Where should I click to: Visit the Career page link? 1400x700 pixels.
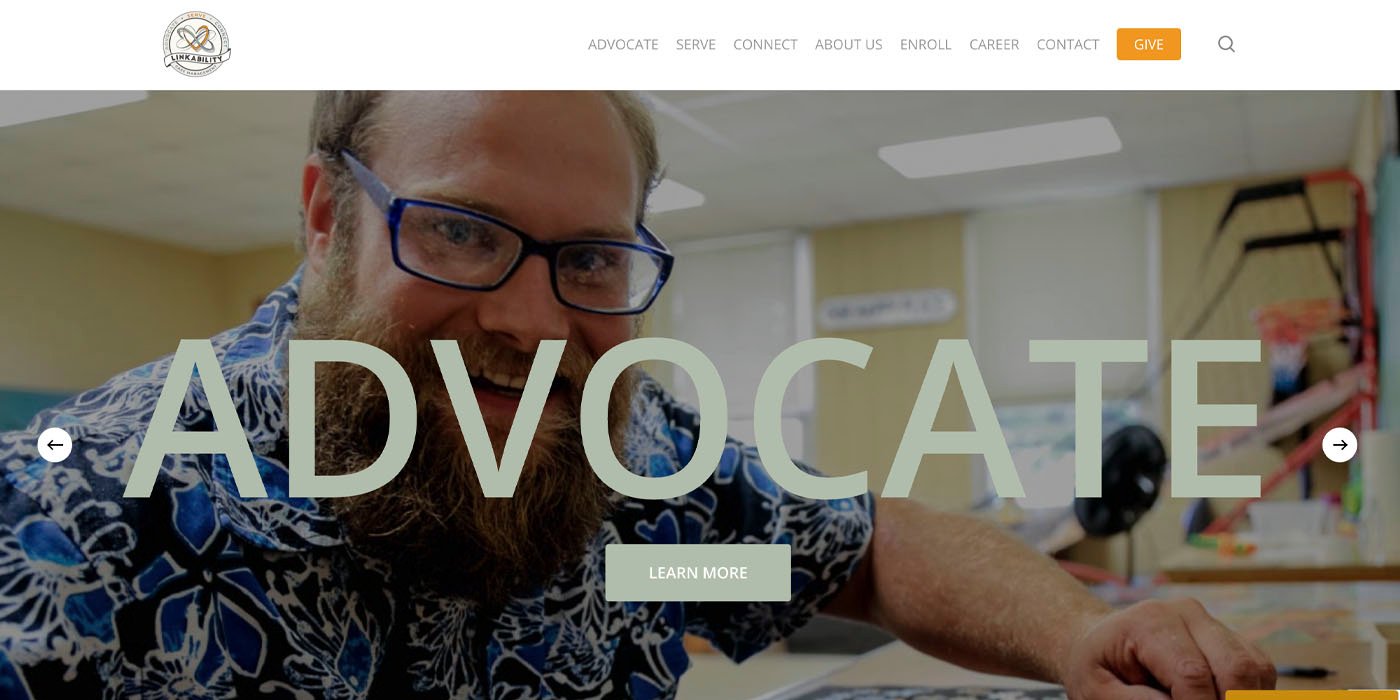(994, 44)
